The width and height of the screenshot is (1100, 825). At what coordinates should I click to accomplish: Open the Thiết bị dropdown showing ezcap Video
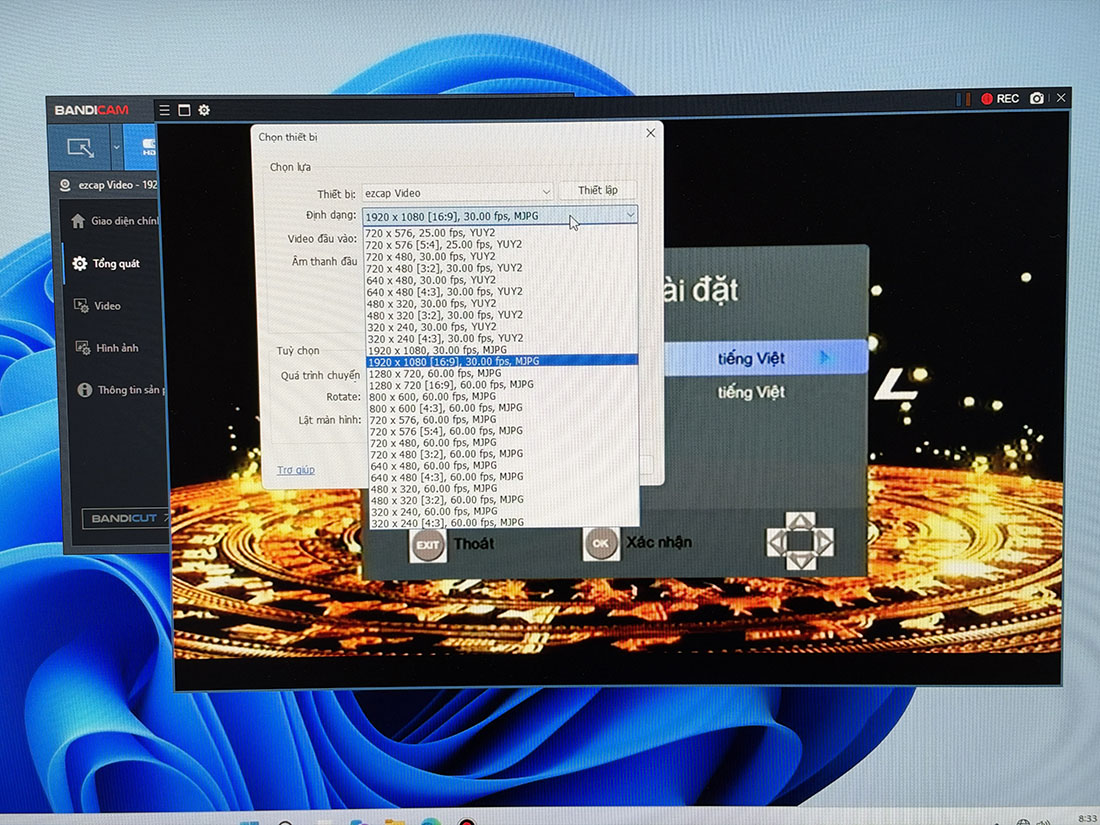click(x=457, y=193)
